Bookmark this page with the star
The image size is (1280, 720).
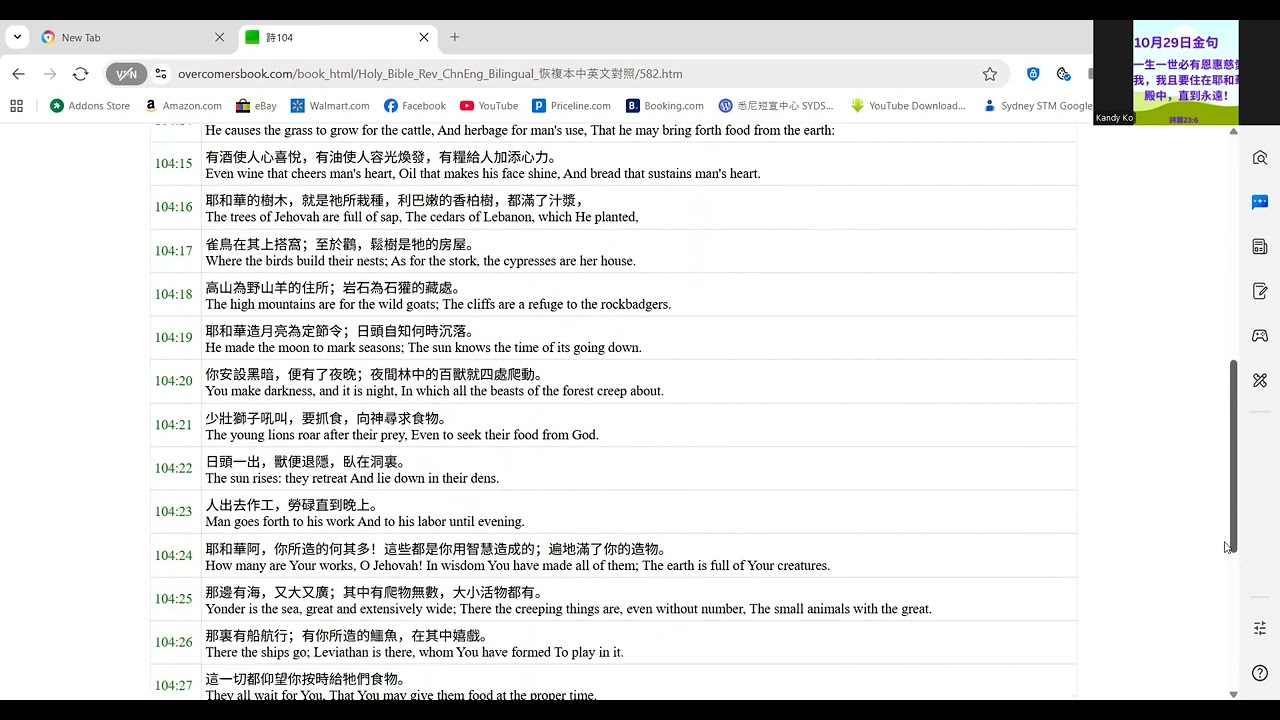coord(989,74)
